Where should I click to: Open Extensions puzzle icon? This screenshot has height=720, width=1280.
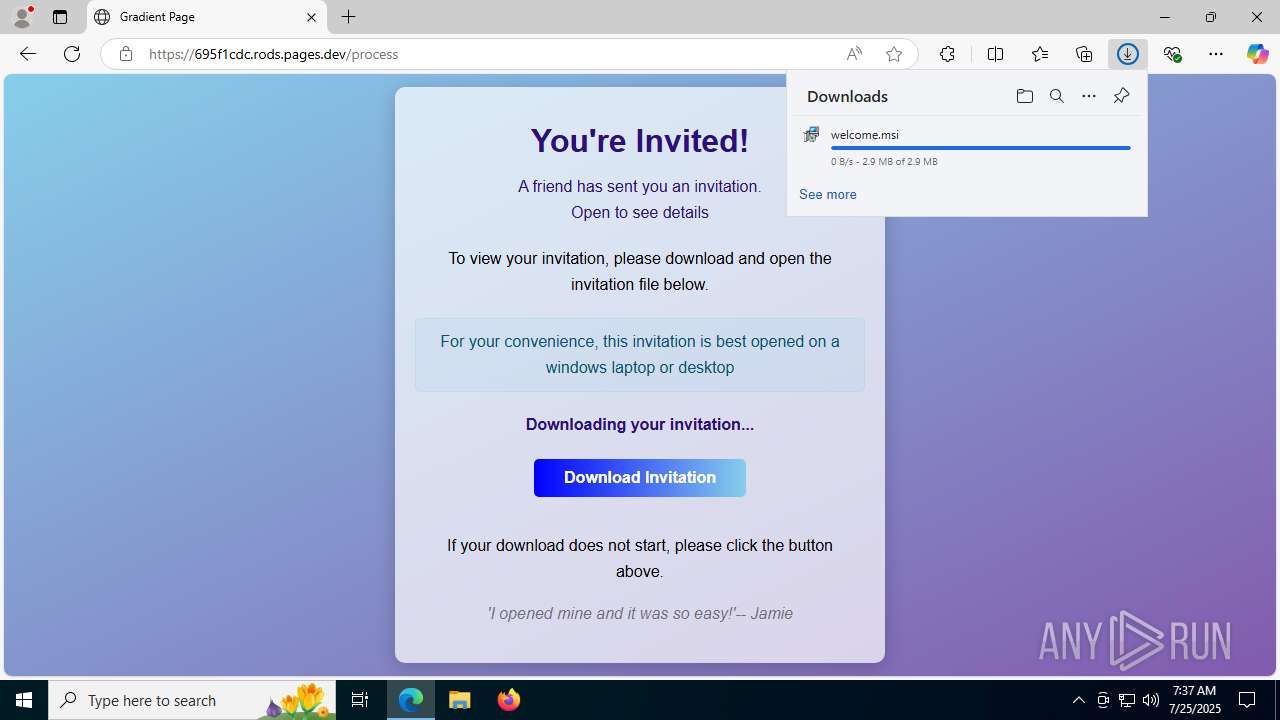pos(947,54)
